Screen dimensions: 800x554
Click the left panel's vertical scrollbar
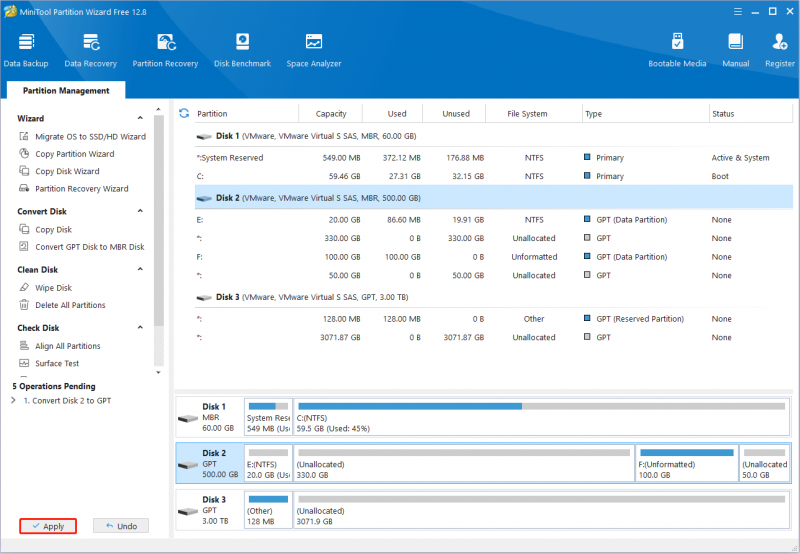(x=159, y=221)
